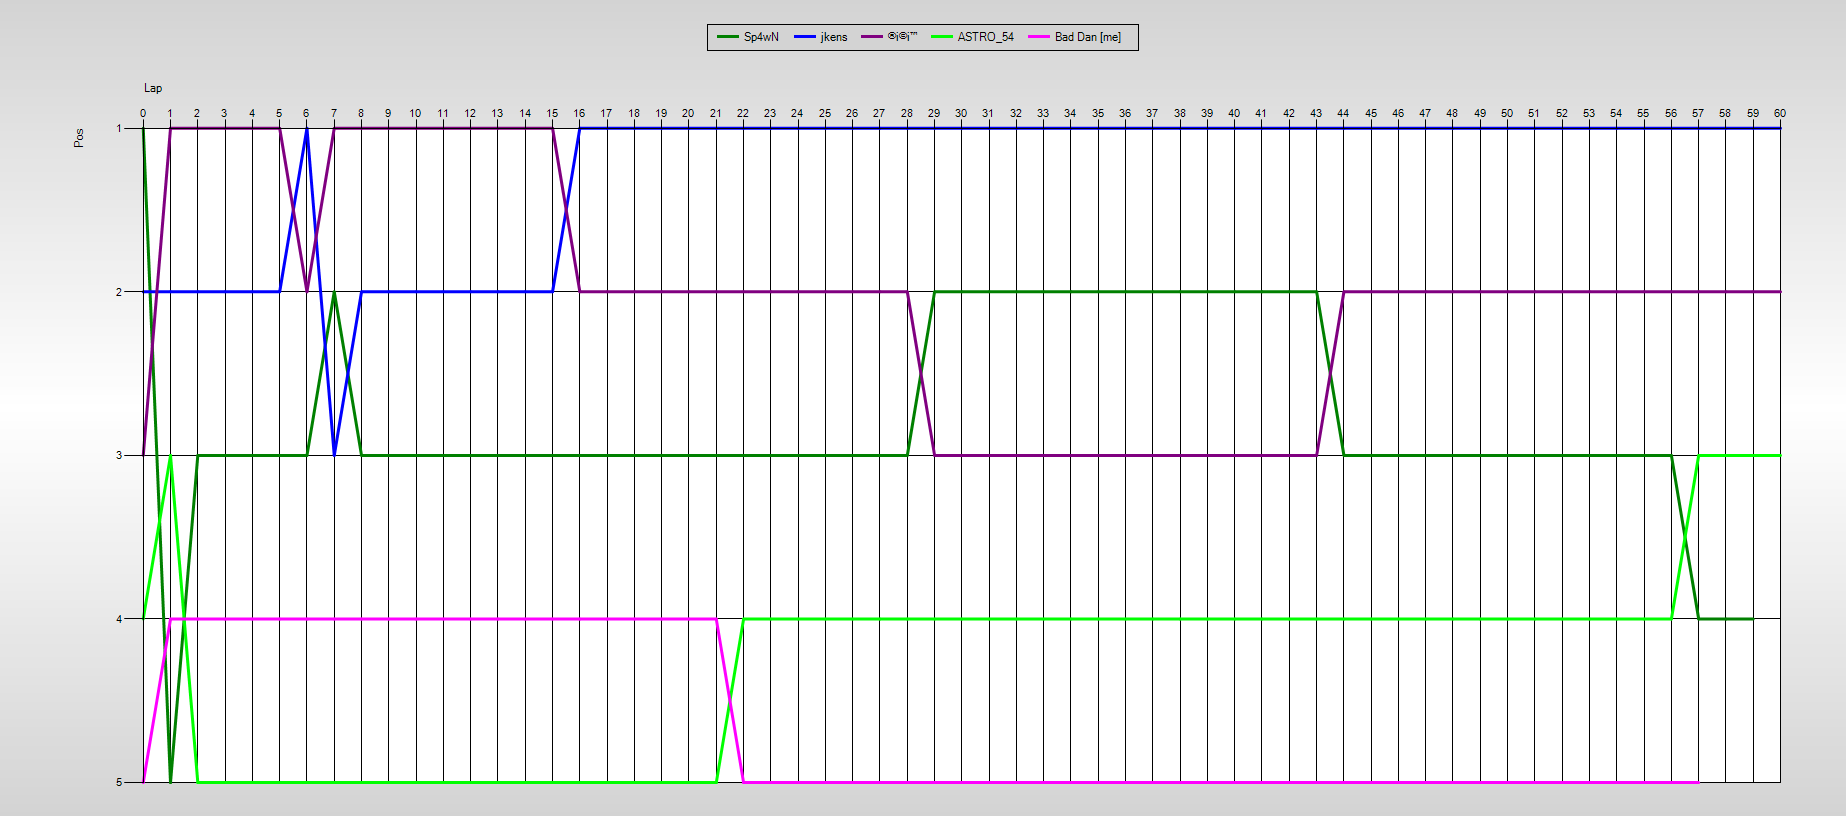This screenshot has height=816, width=1846.
Task: Click lap 16 on the lap axis
Action: click(x=579, y=113)
